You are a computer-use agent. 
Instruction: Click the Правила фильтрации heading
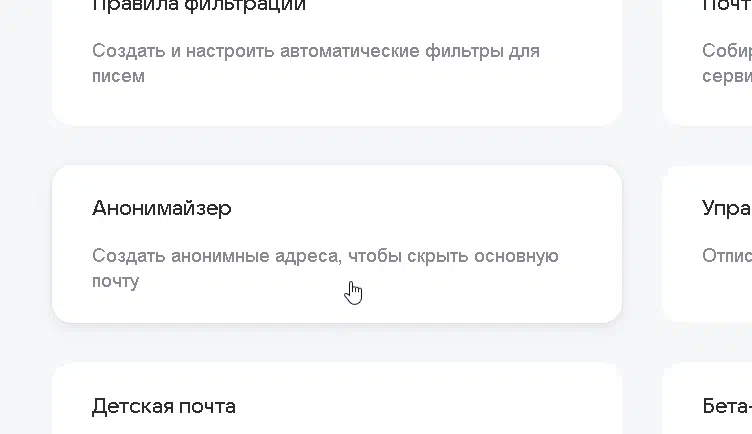(x=199, y=6)
